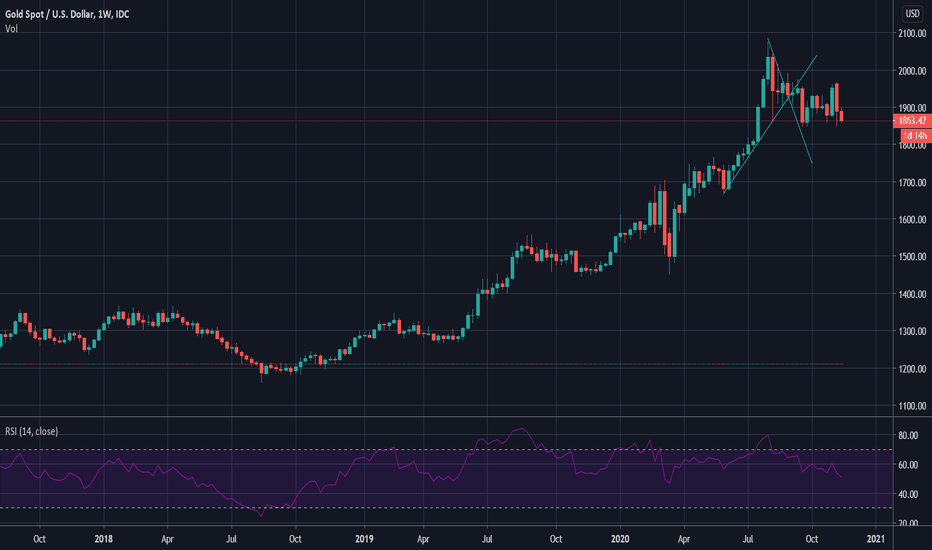Click the 1500.00 price axis label

coord(912,257)
